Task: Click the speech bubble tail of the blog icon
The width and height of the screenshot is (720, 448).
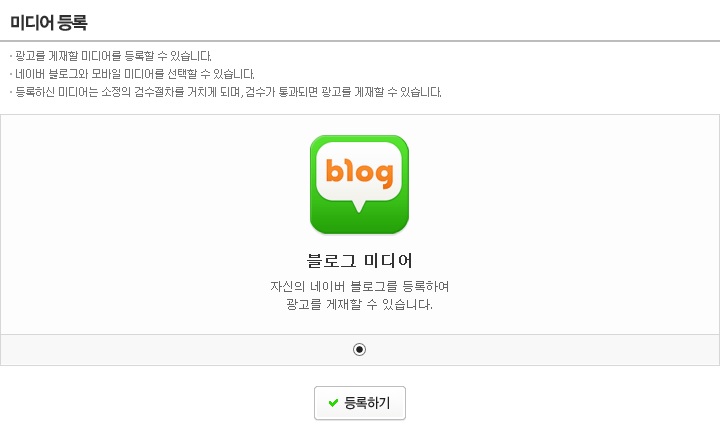Action: pyautogui.click(x=359, y=205)
